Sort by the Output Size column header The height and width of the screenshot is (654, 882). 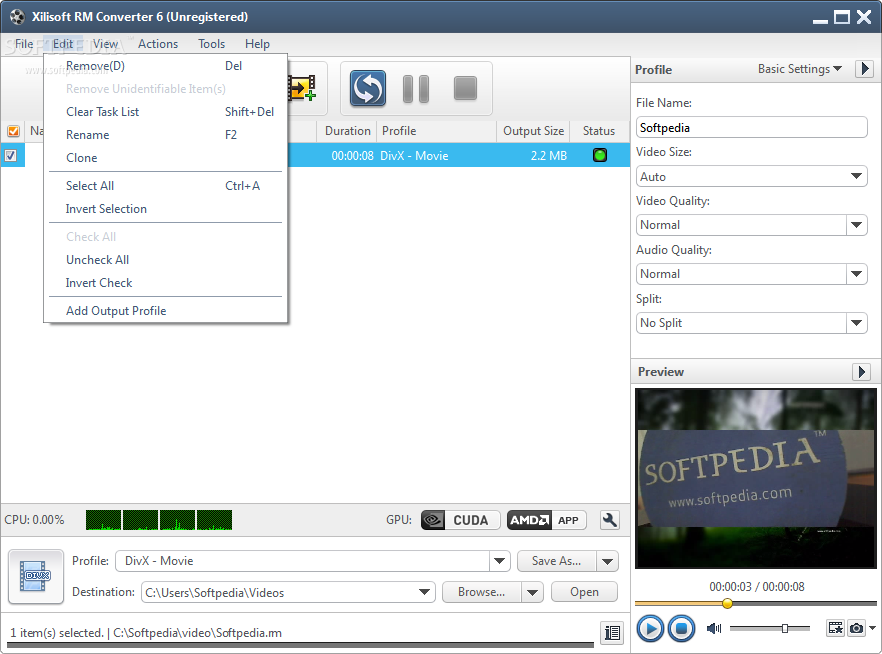click(x=533, y=131)
